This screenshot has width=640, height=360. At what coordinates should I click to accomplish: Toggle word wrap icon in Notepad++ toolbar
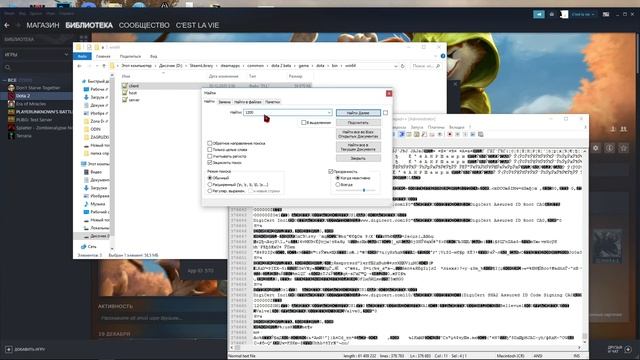[x=402, y=134]
